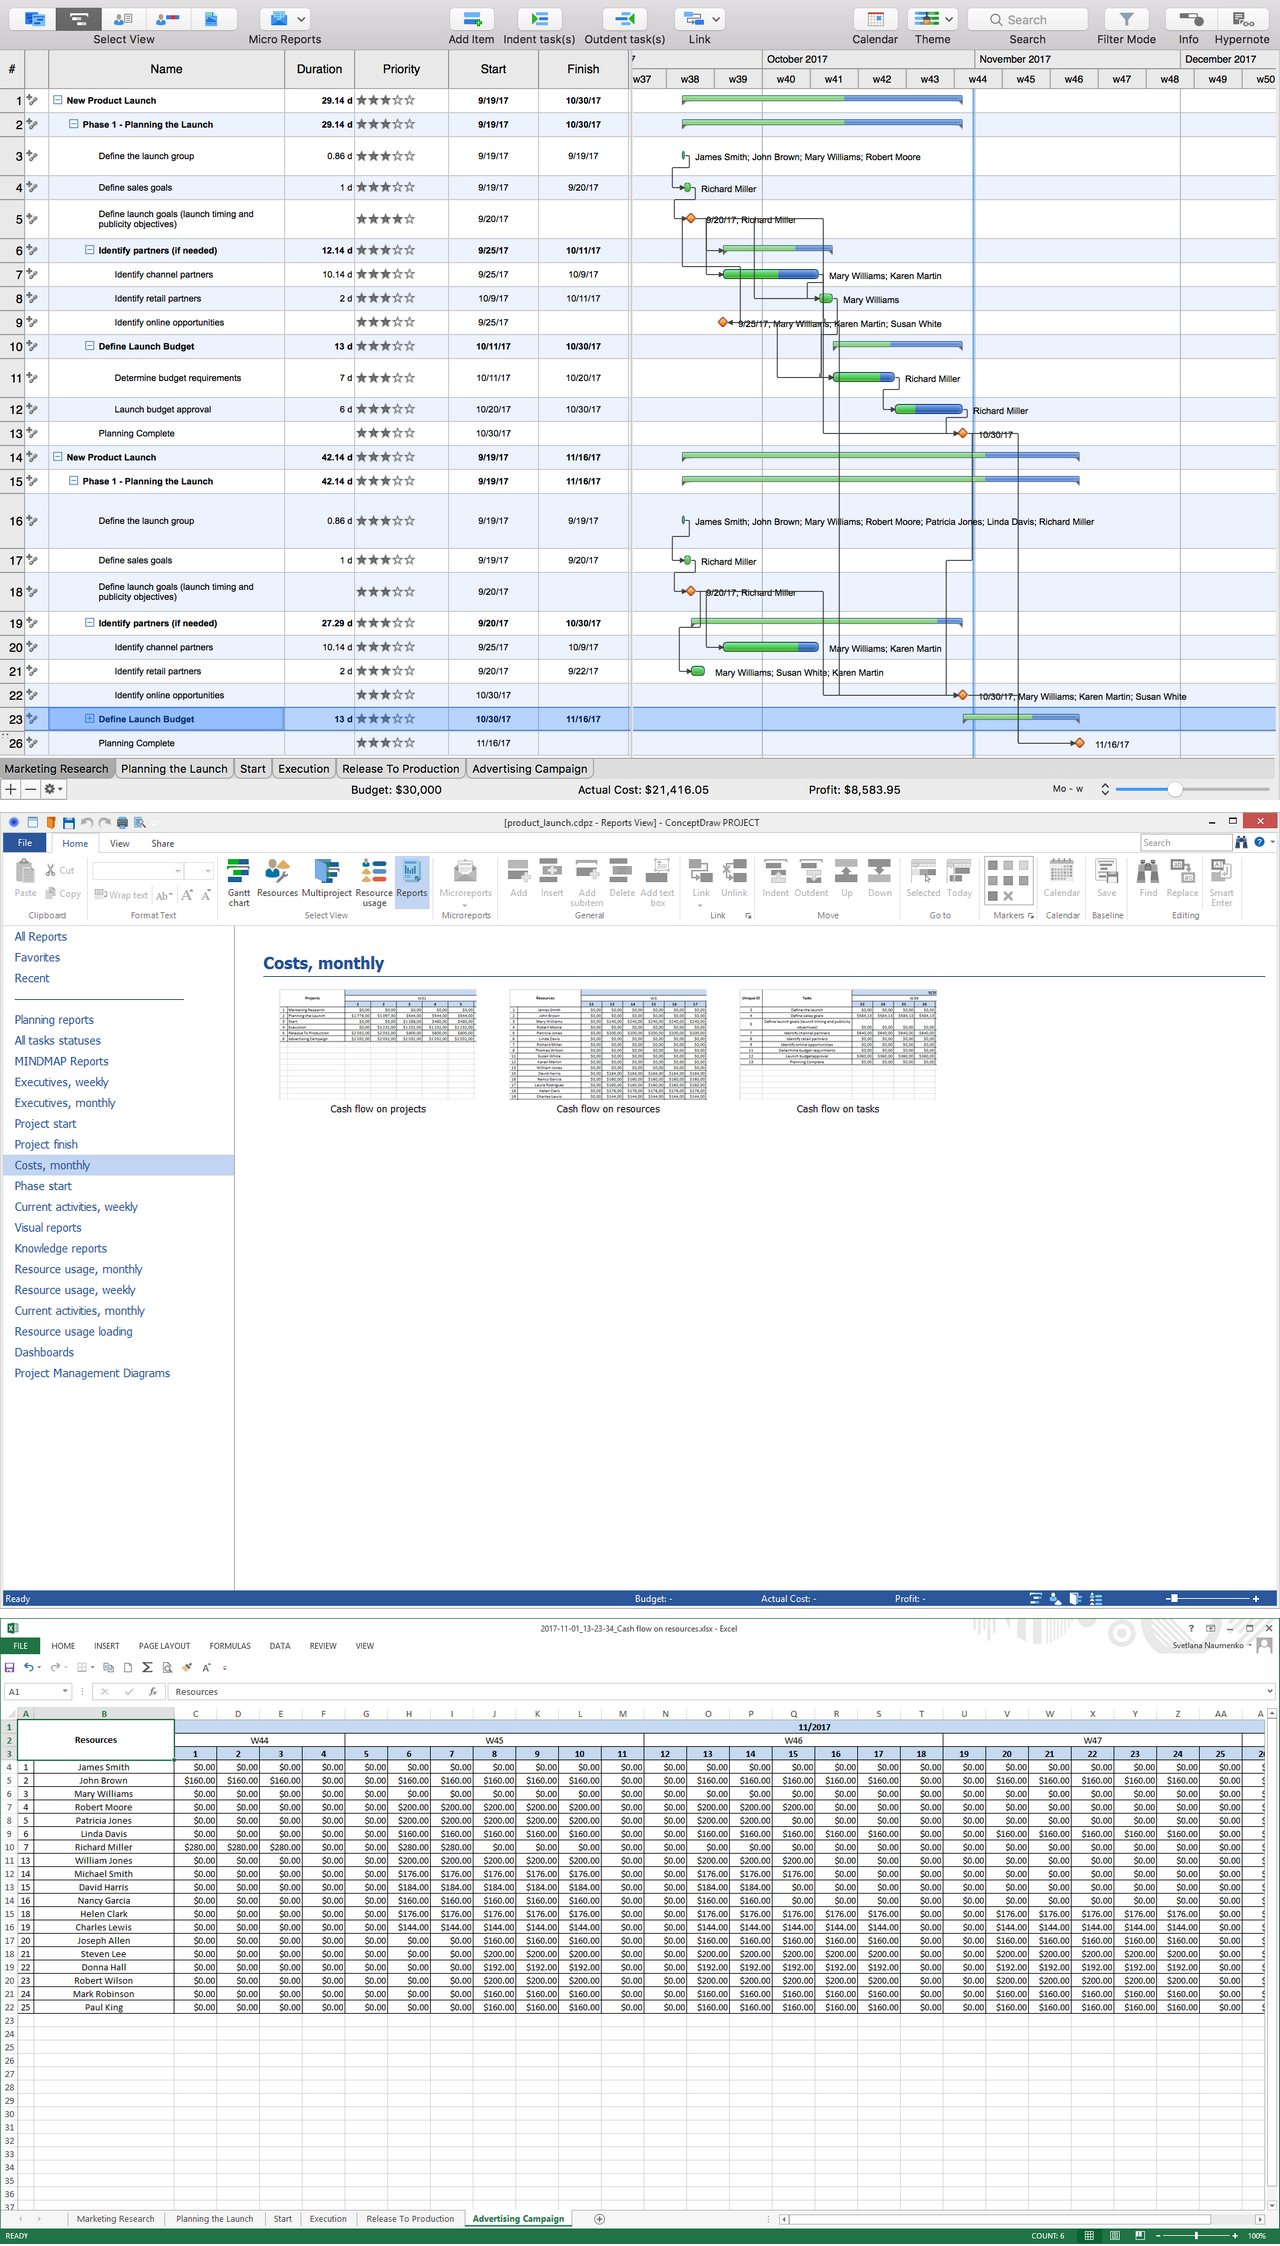The height and width of the screenshot is (2246, 1280).
Task: Select the Excel Marketing Research sheet tab
Action: (x=116, y=2219)
